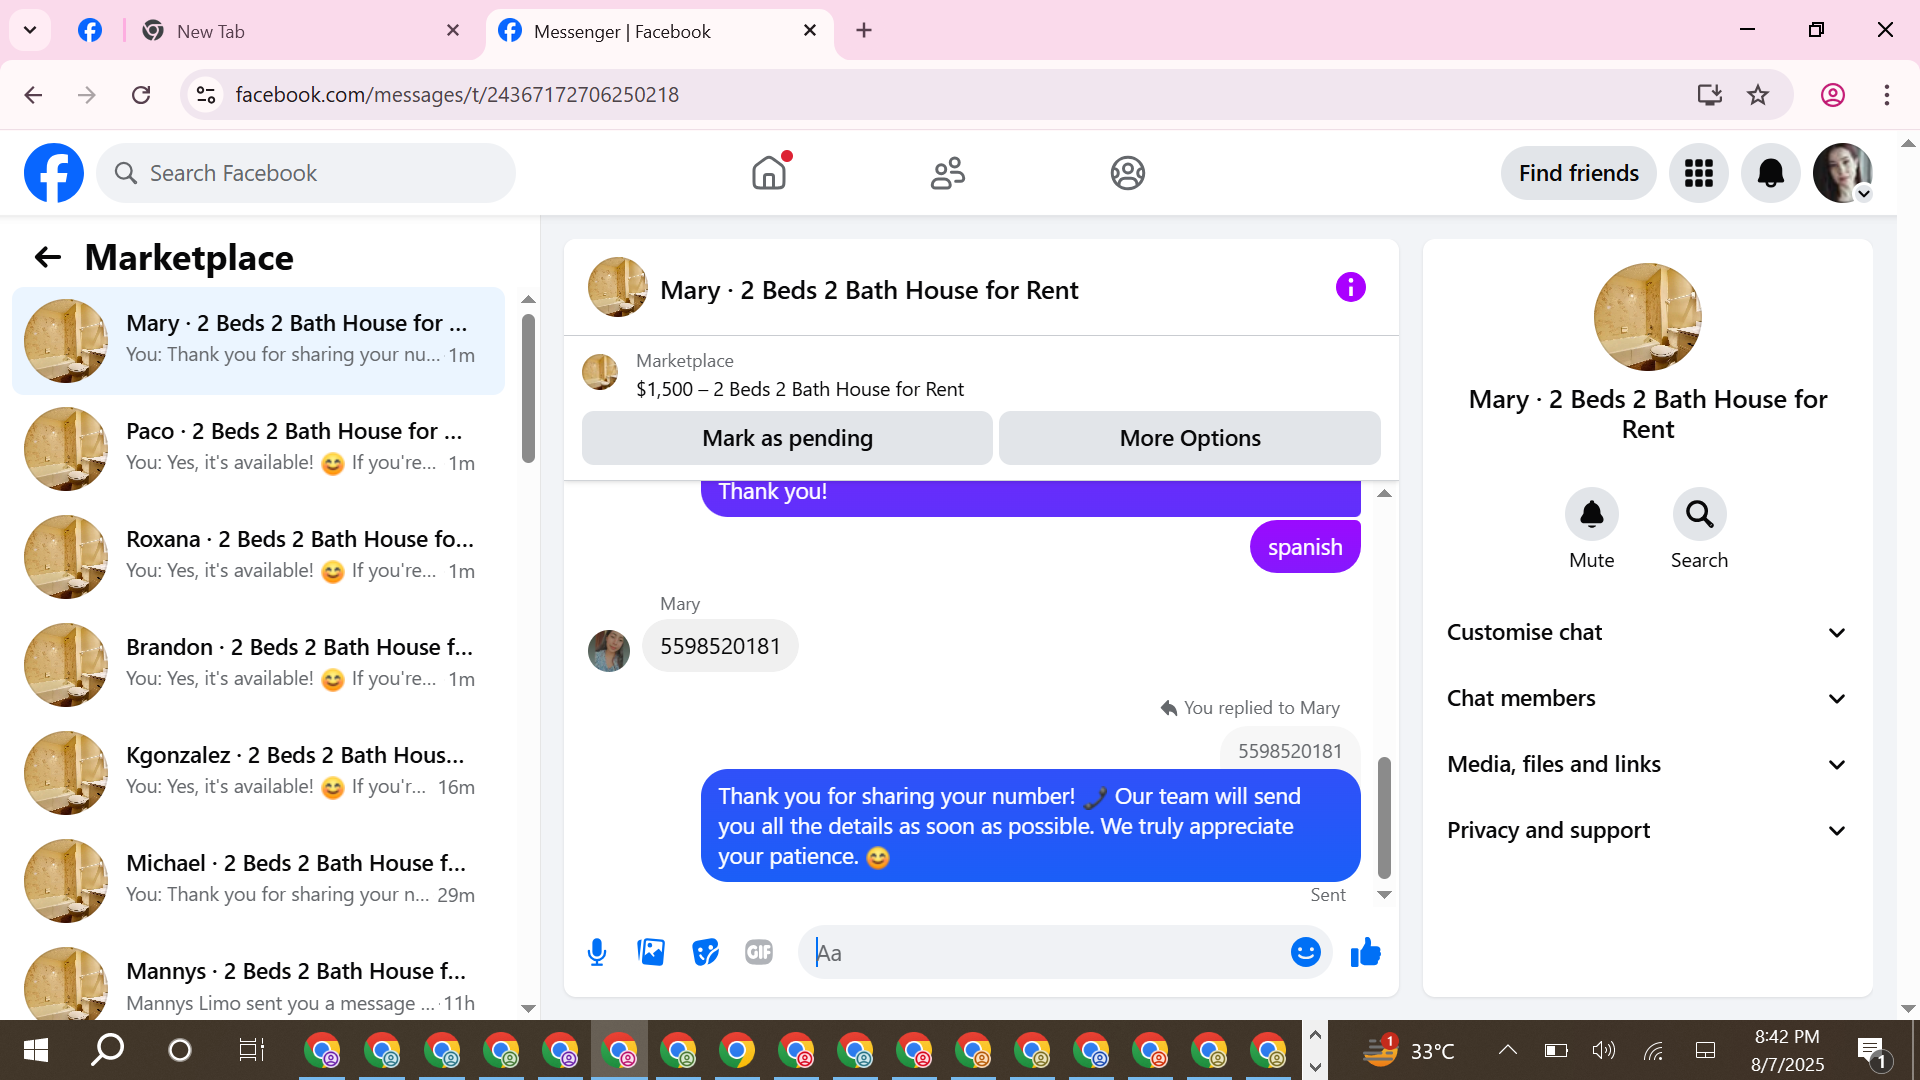Select the Messenger | Facebook tab
This screenshot has height=1080, width=1920.
pos(660,31)
